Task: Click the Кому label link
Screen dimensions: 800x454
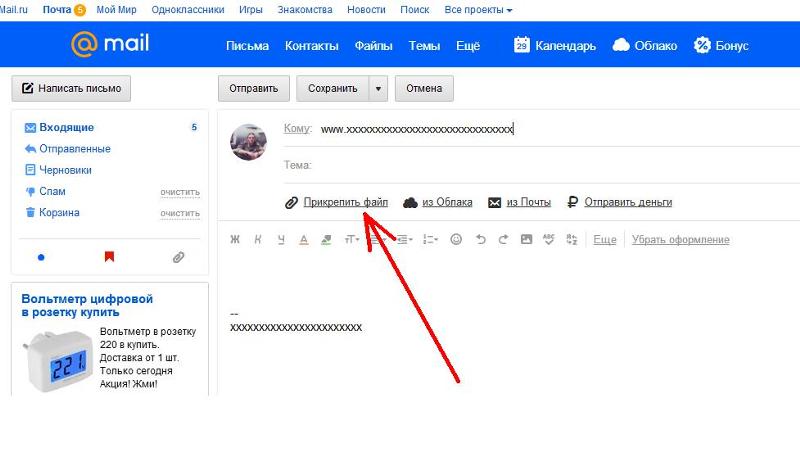Action: tap(297, 129)
